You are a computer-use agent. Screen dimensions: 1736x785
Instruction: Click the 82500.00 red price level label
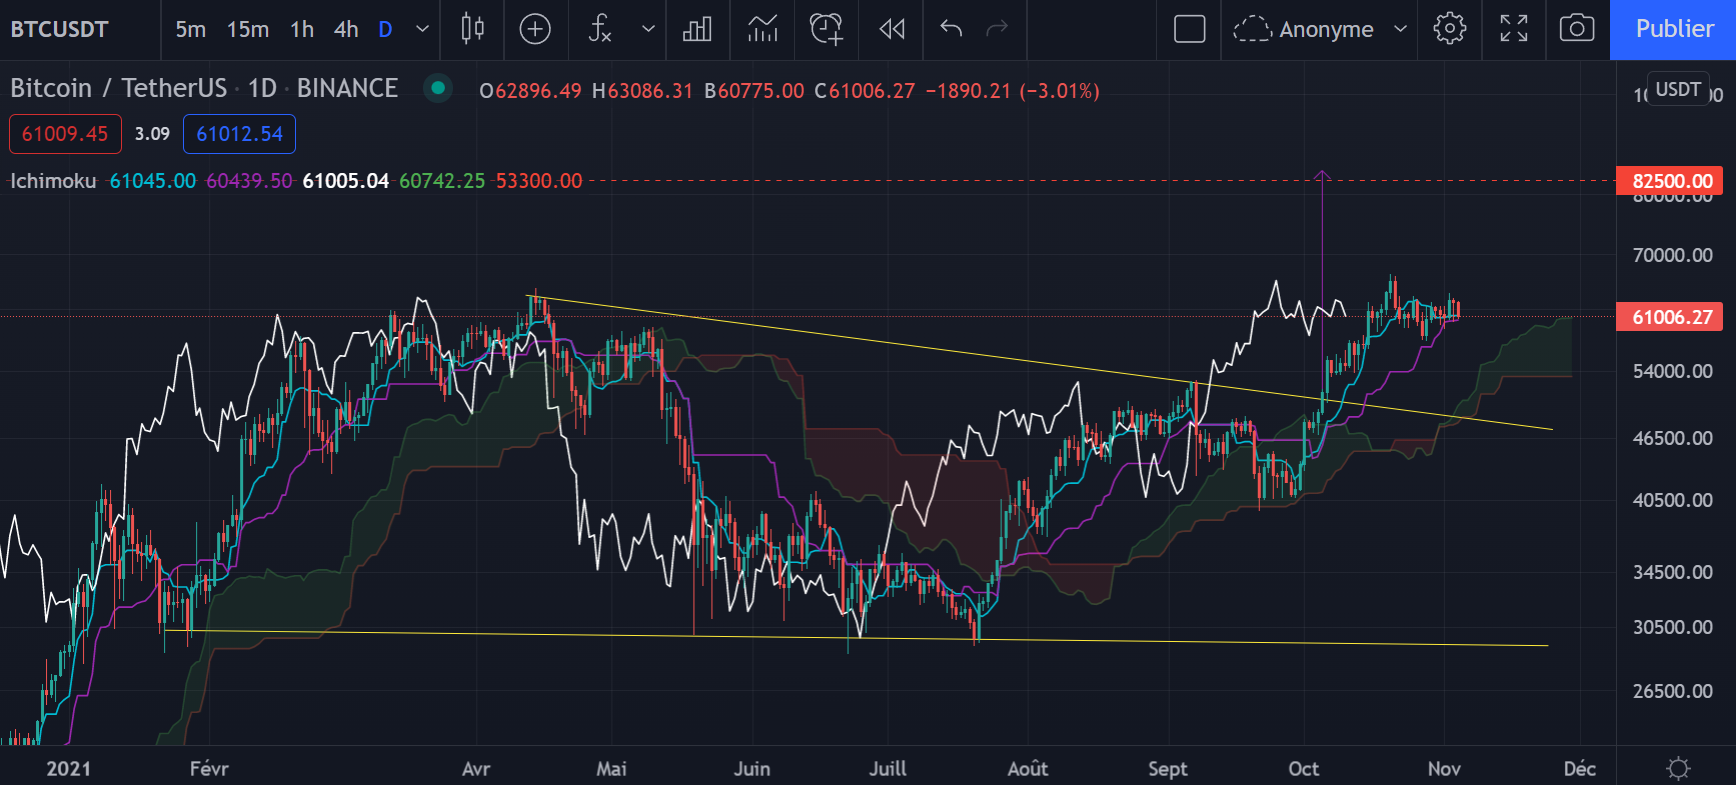pos(1670,181)
